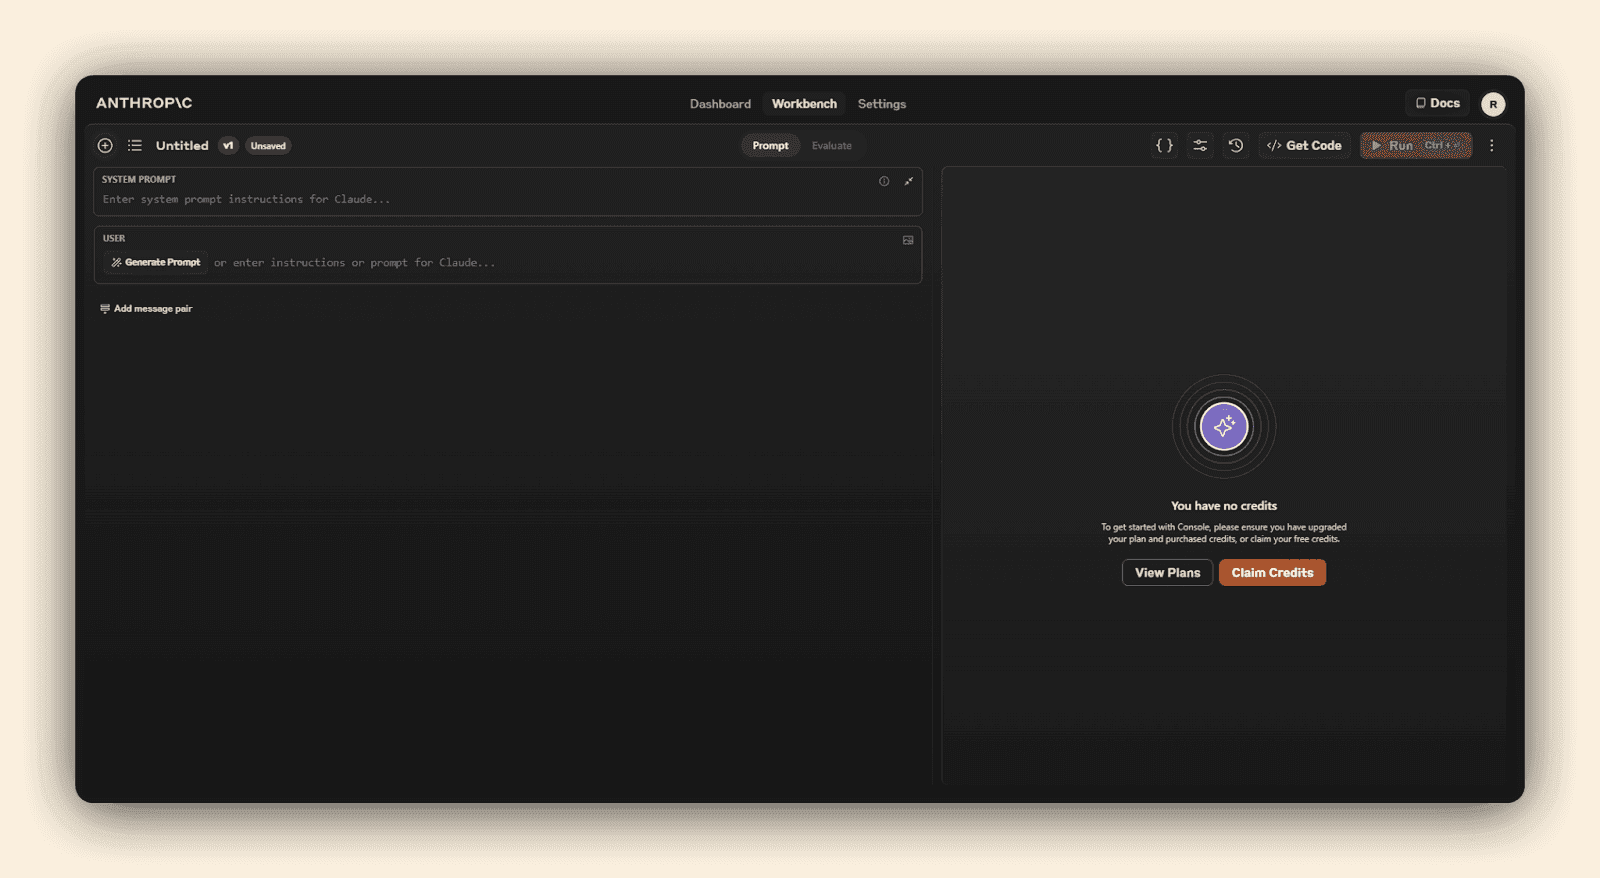Click the system prompt info icon
The height and width of the screenshot is (878, 1600).
point(884,181)
